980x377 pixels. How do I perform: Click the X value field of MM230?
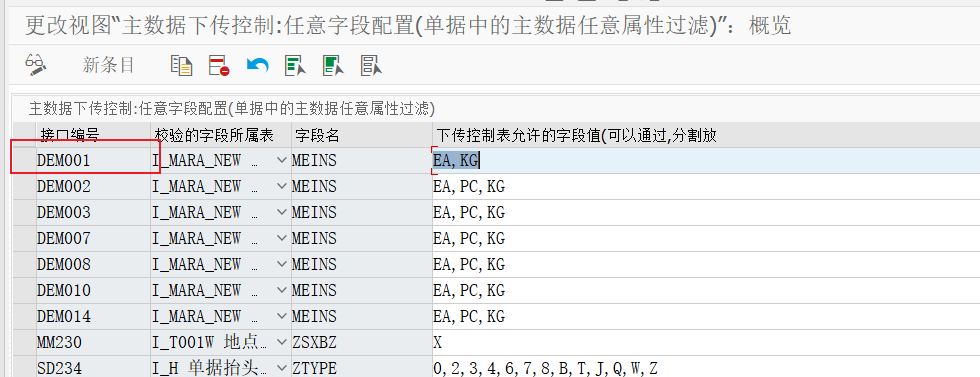click(x=706, y=342)
